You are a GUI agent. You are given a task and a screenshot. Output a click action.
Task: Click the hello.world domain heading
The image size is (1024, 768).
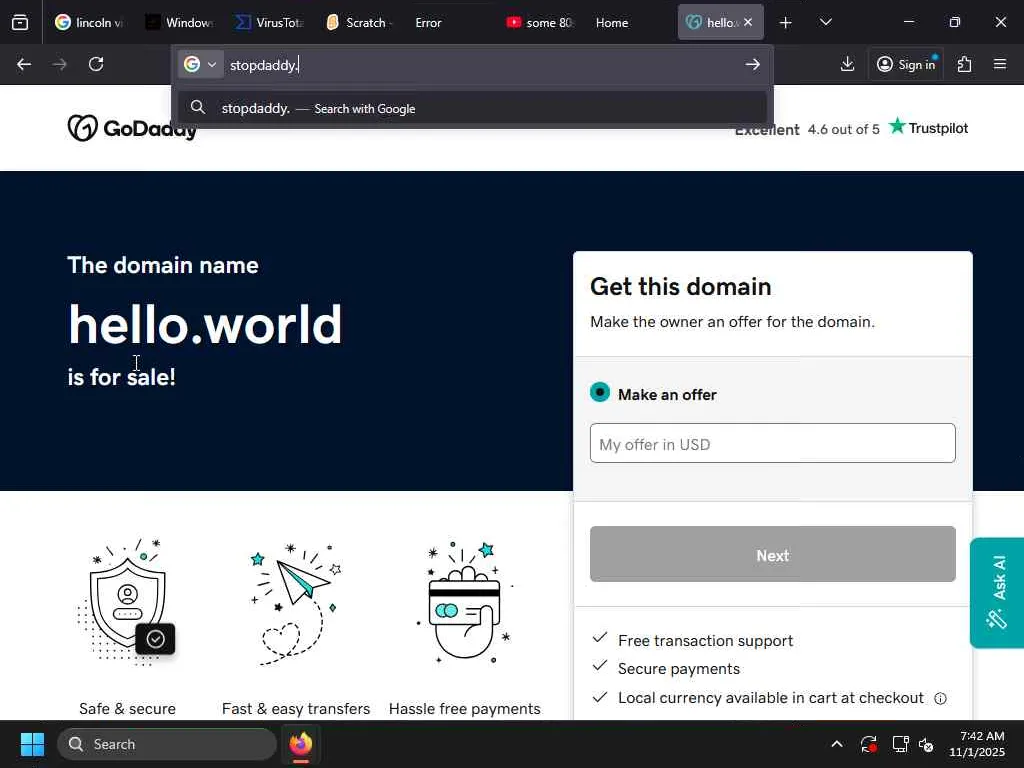(205, 324)
